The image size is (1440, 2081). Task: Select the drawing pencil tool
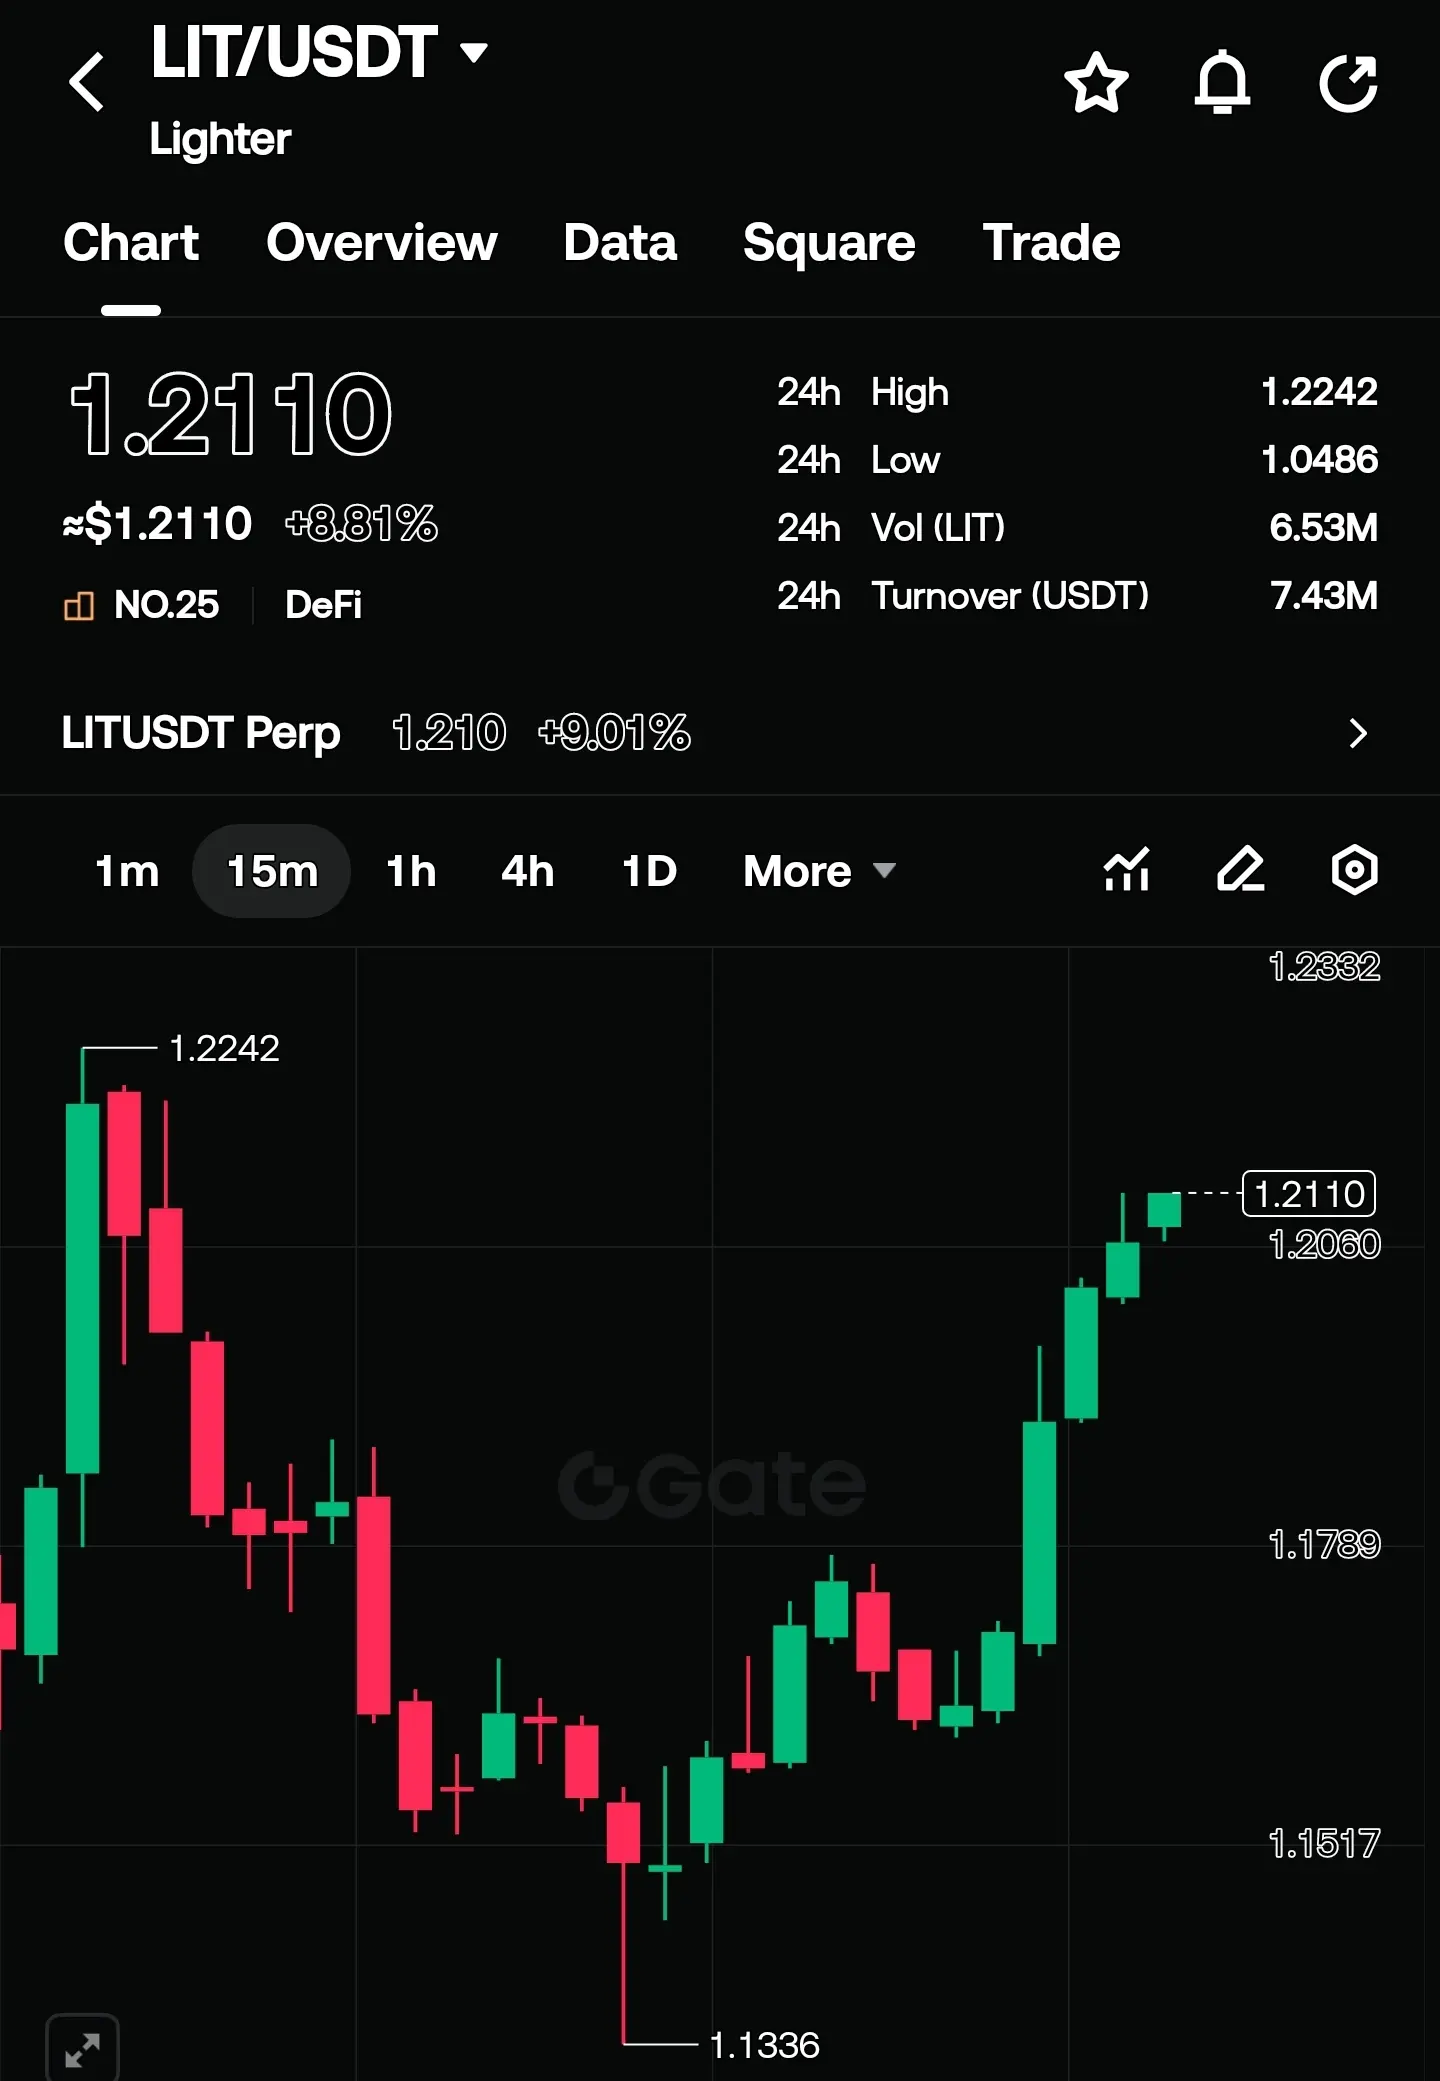tap(1240, 869)
